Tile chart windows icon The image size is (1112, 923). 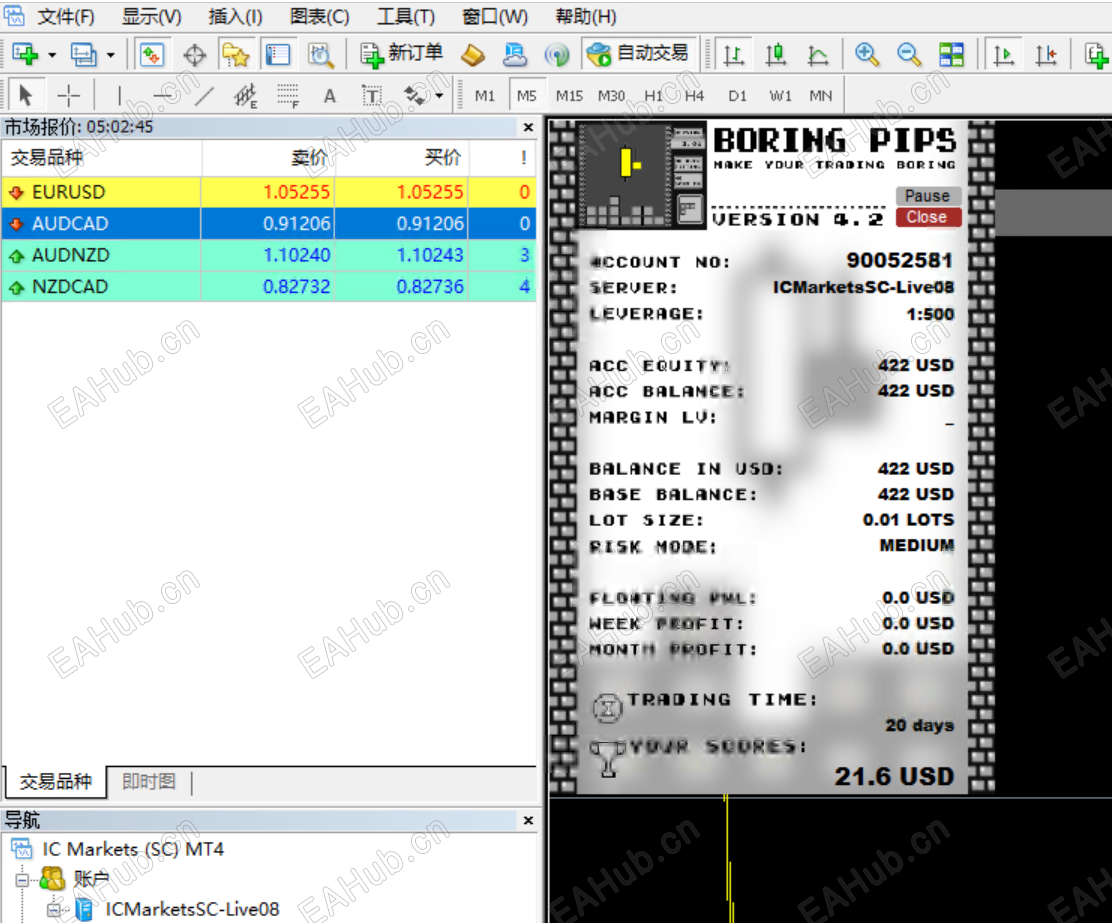pyautogui.click(x=951, y=55)
